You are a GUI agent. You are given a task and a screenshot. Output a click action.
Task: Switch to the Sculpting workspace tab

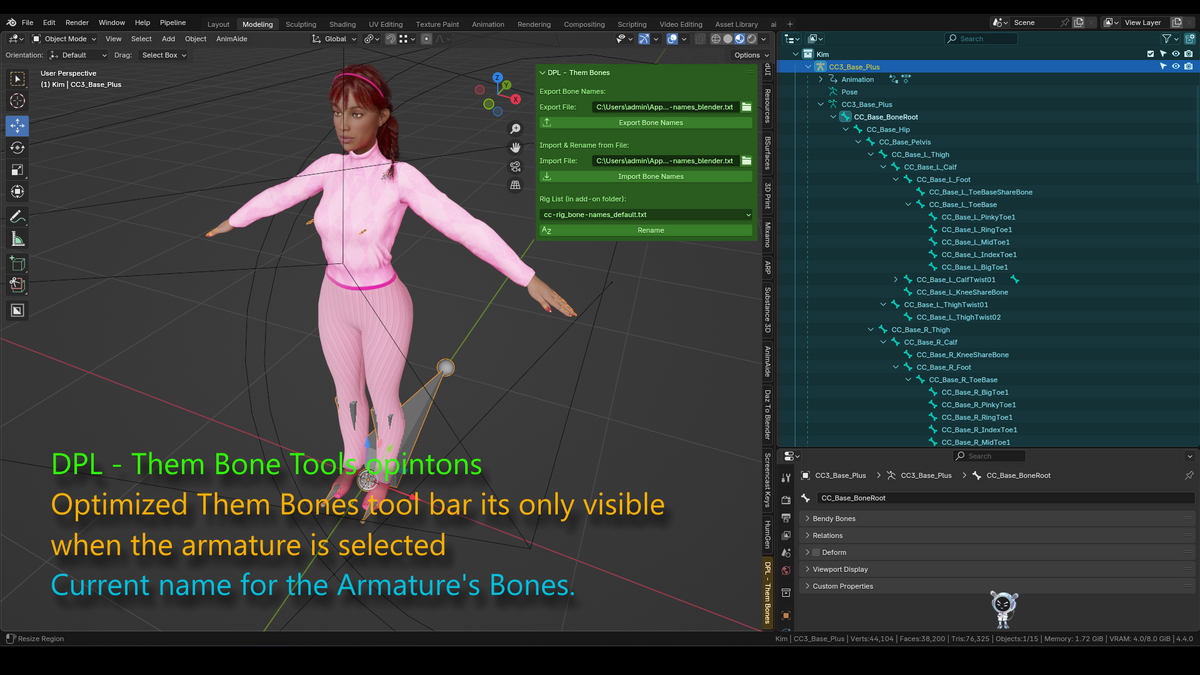[x=300, y=24]
